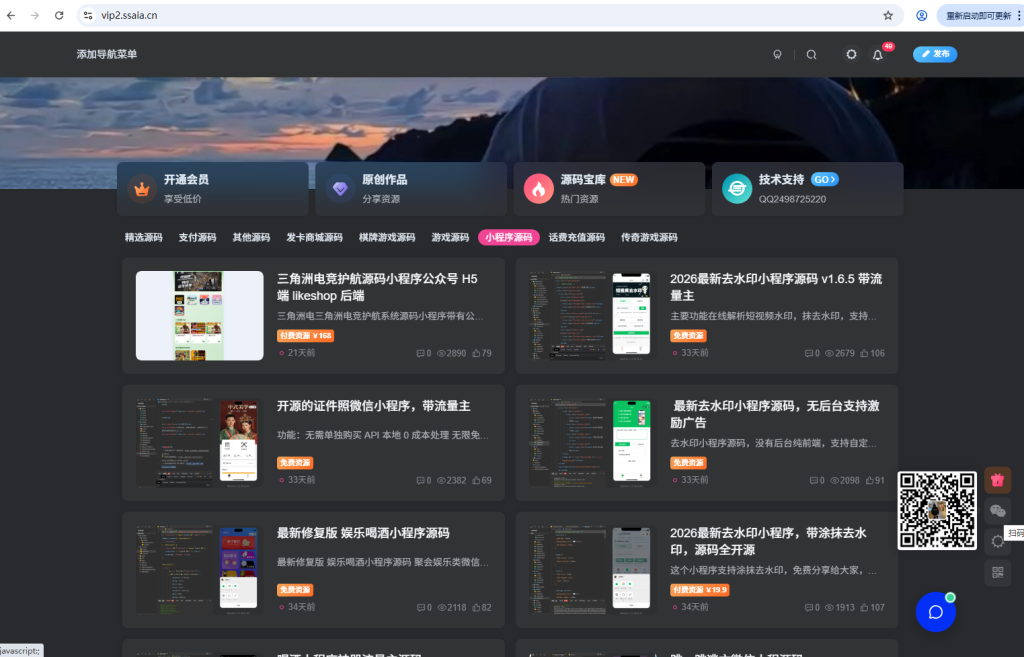Click the NEW badge beside 源码宝库
Viewport: 1024px width, 657px height.
click(x=624, y=180)
